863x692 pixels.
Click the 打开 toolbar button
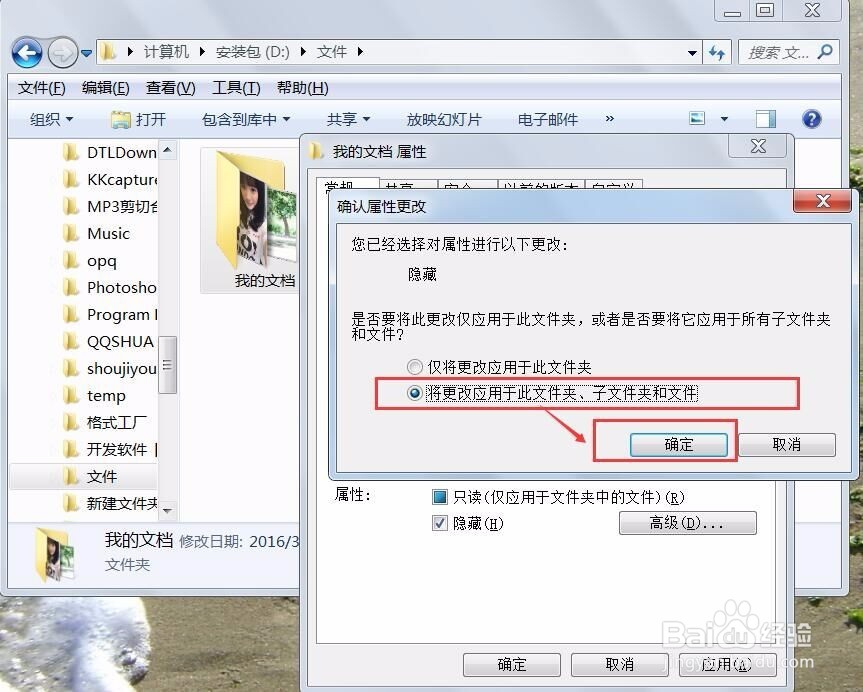tap(139, 119)
